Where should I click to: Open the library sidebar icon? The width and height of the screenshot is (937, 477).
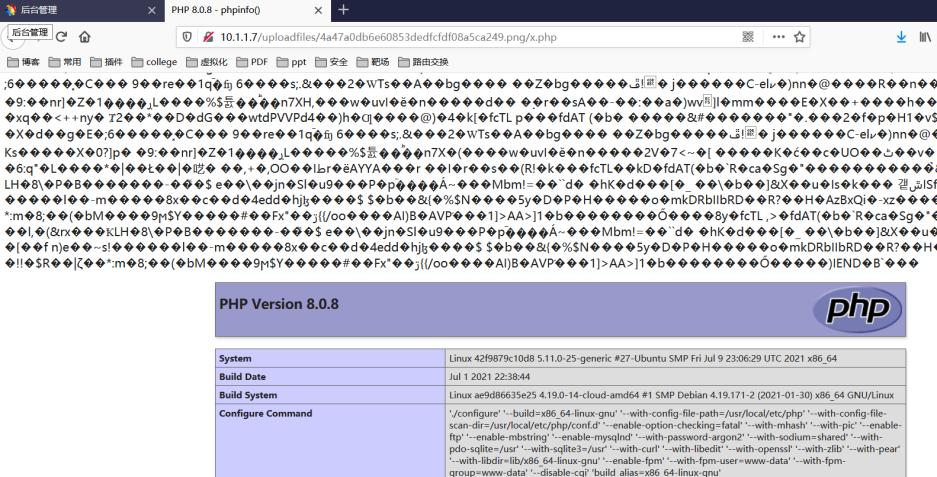pyautogui.click(x=925, y=37)
